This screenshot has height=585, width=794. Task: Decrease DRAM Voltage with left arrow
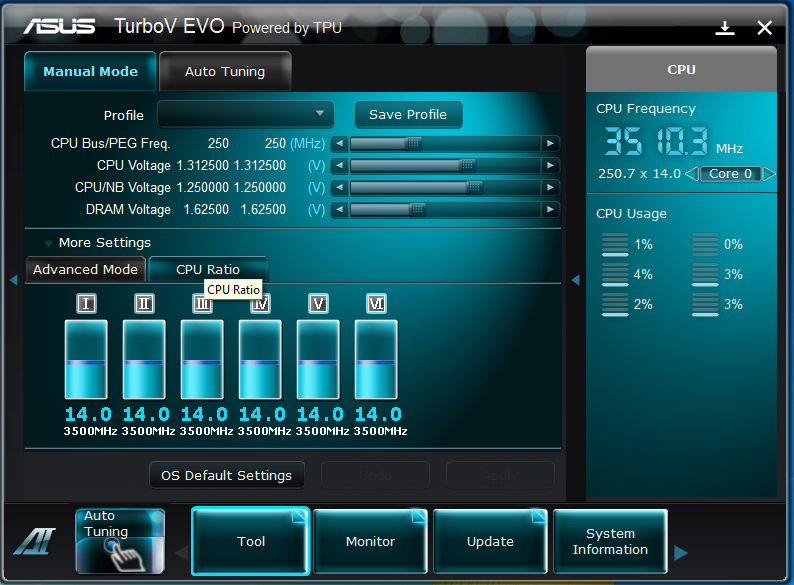340,209
